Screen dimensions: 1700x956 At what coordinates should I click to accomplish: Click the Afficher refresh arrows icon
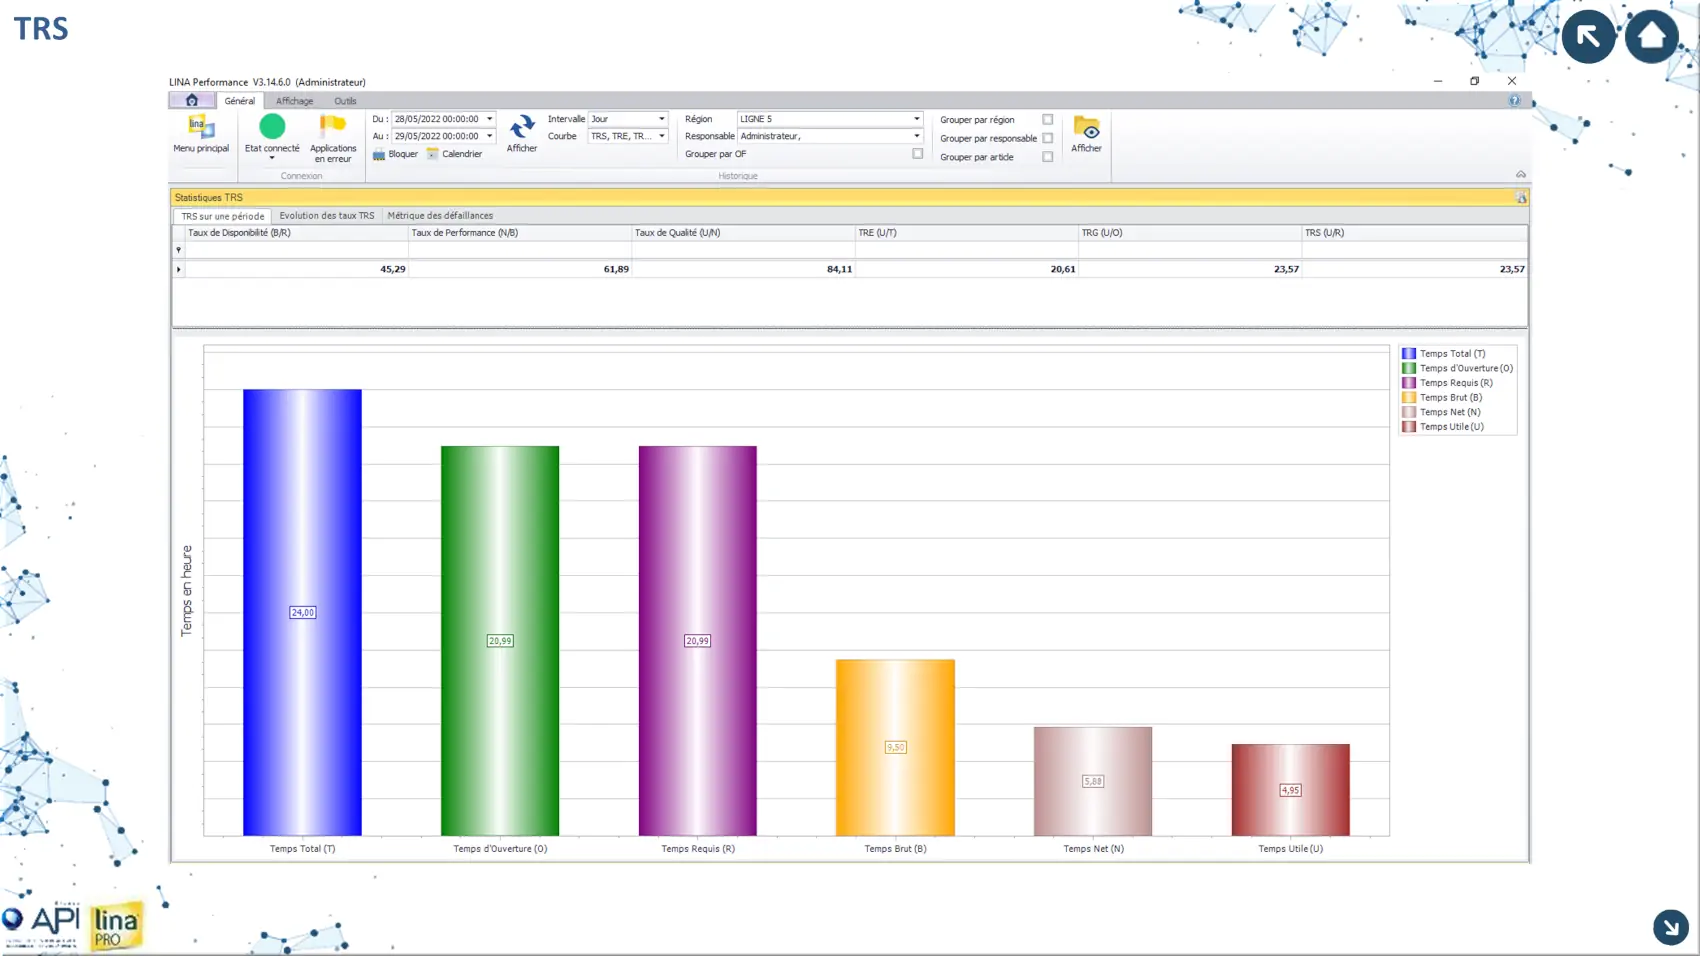pyautogui.click(x=521, y=127)
